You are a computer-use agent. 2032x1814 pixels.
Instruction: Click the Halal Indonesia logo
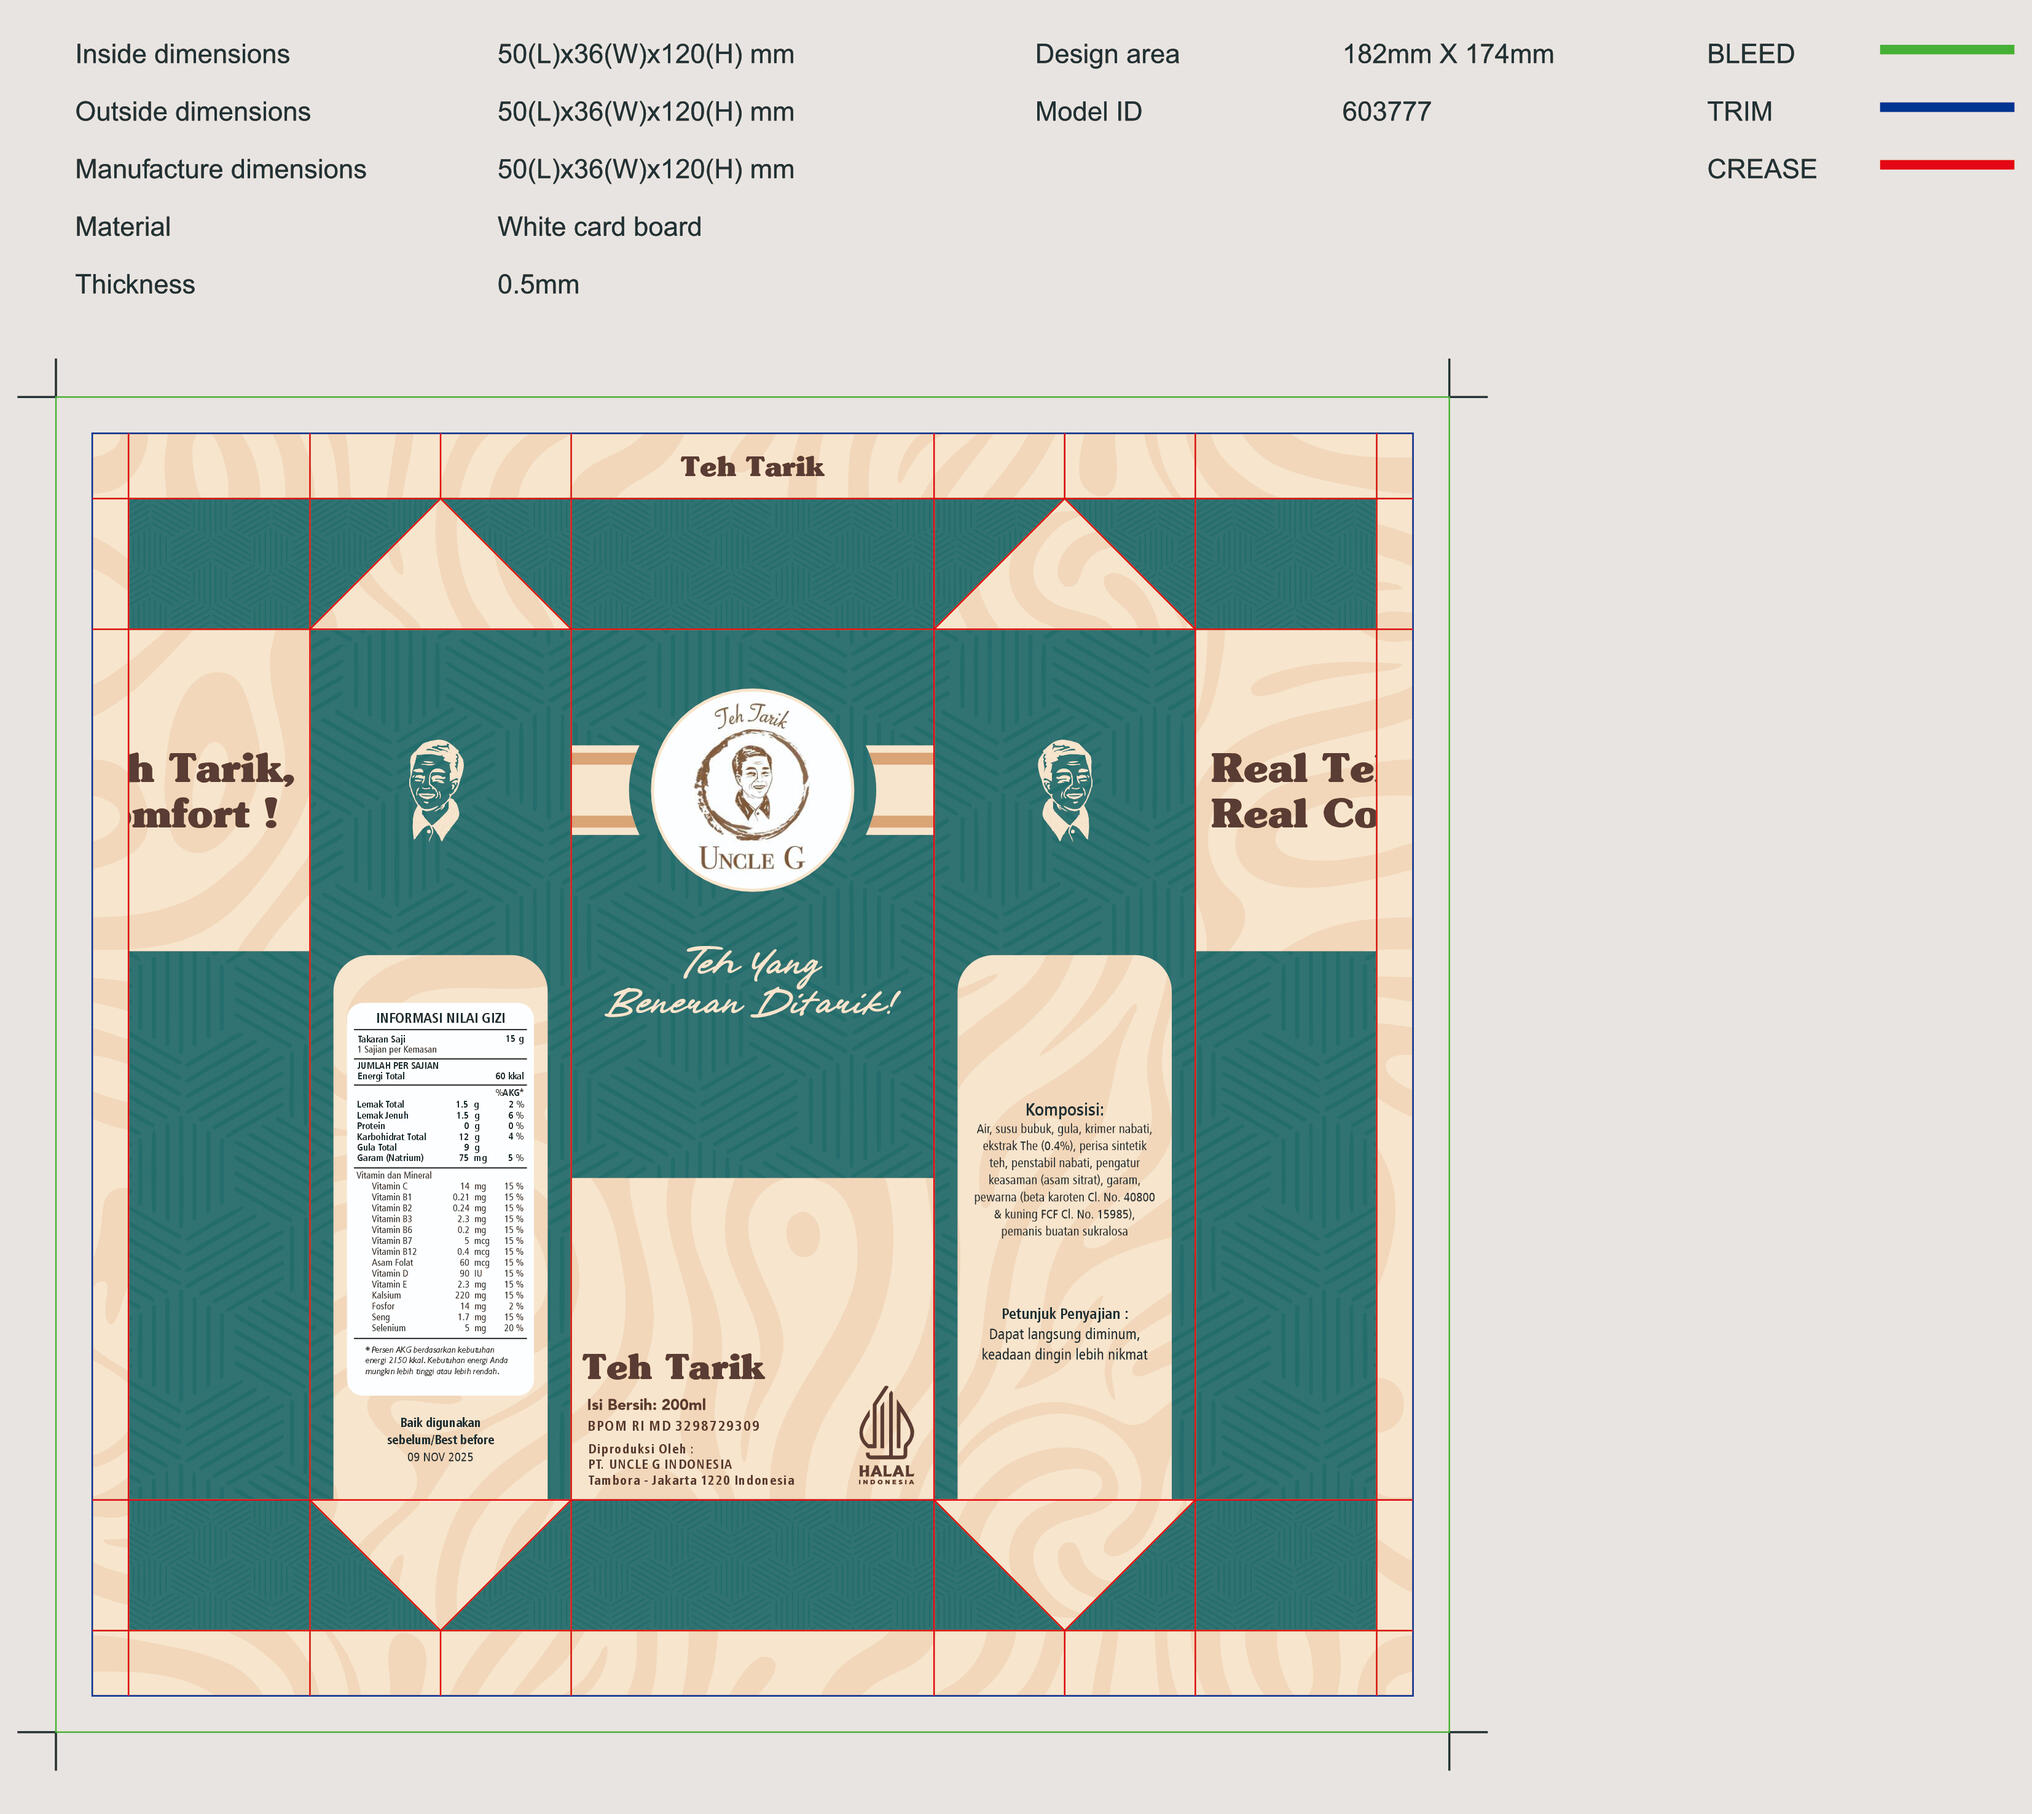886,1435
